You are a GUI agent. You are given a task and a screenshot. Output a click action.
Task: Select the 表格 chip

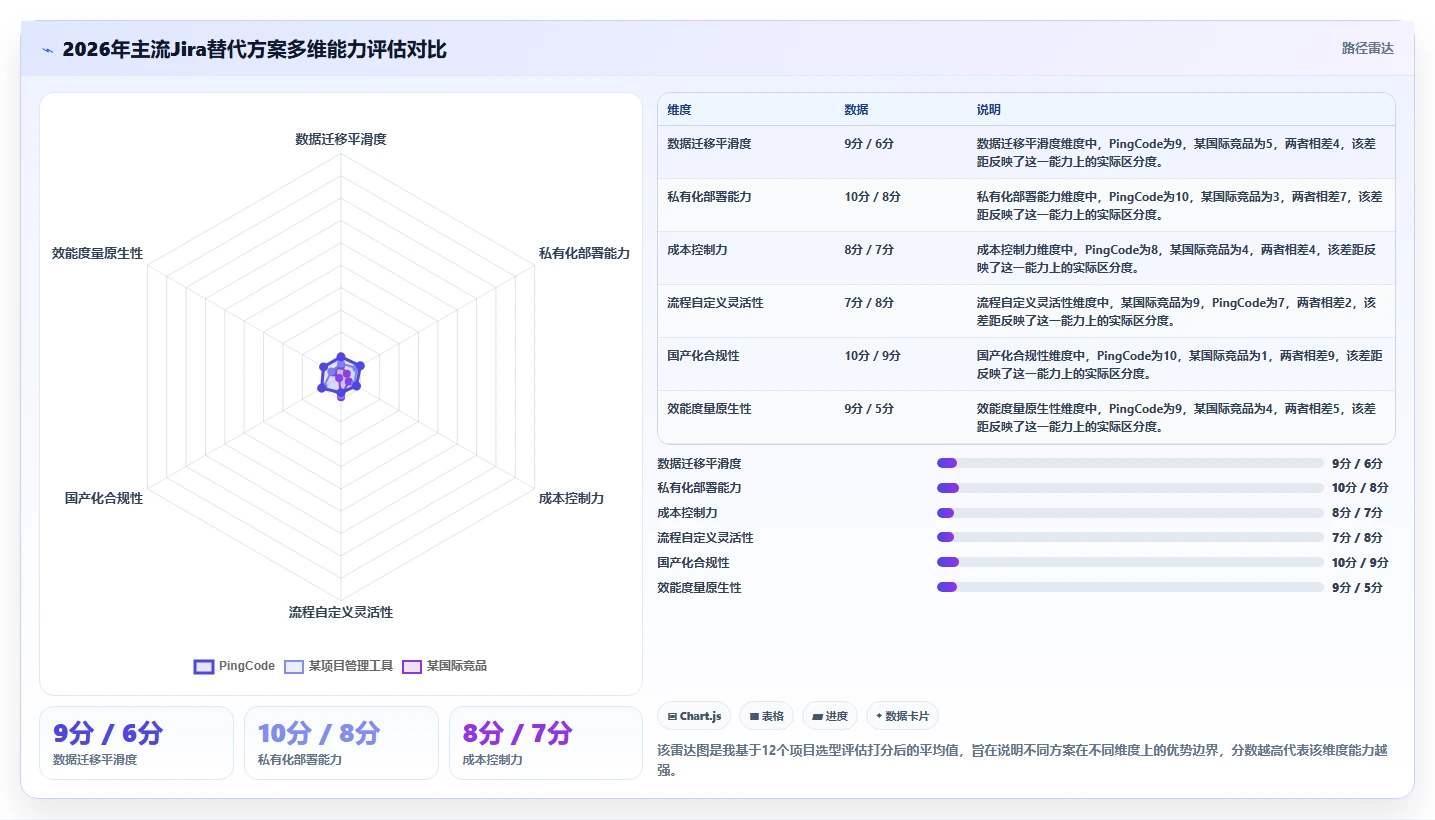pos(767,716)
